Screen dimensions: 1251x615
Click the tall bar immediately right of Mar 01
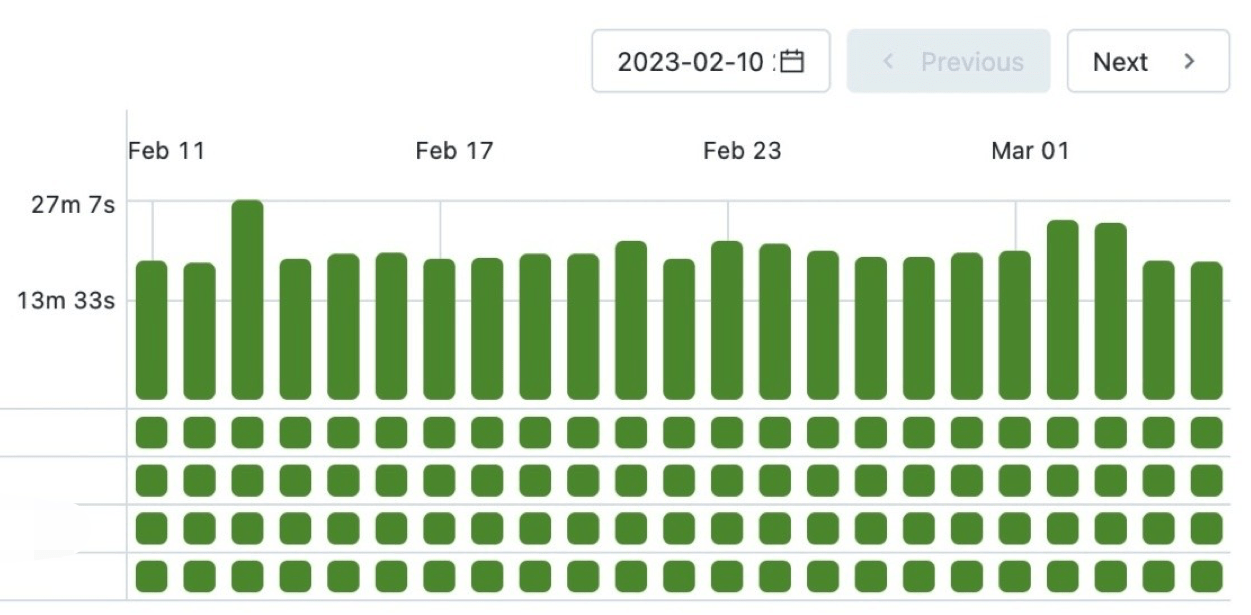click(1063, 310)
